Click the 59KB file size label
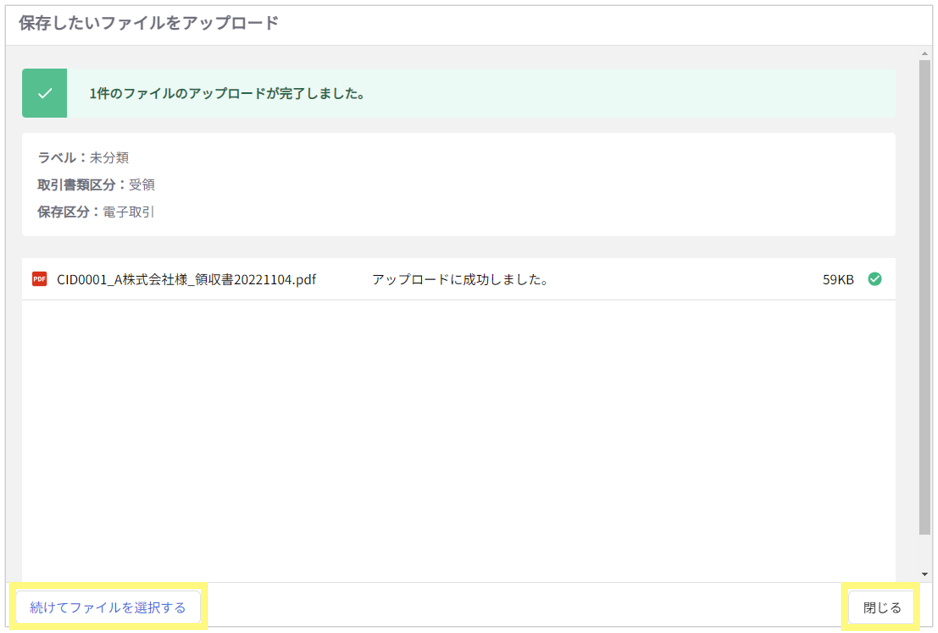 (x=838, y=279)
